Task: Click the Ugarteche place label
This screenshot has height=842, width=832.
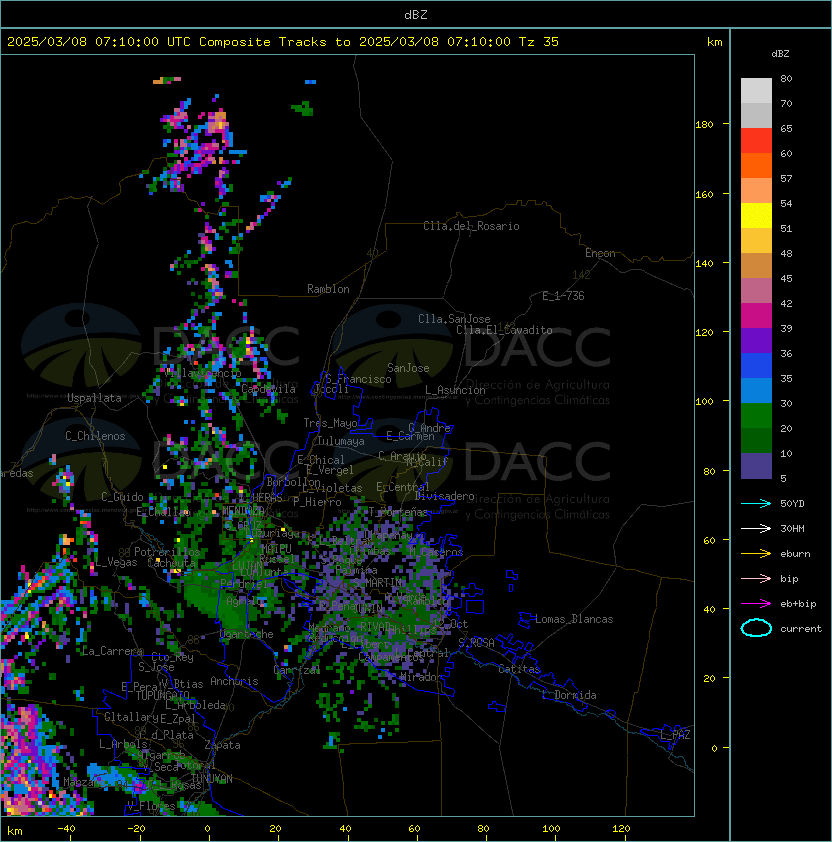Action: coord(247,634)
